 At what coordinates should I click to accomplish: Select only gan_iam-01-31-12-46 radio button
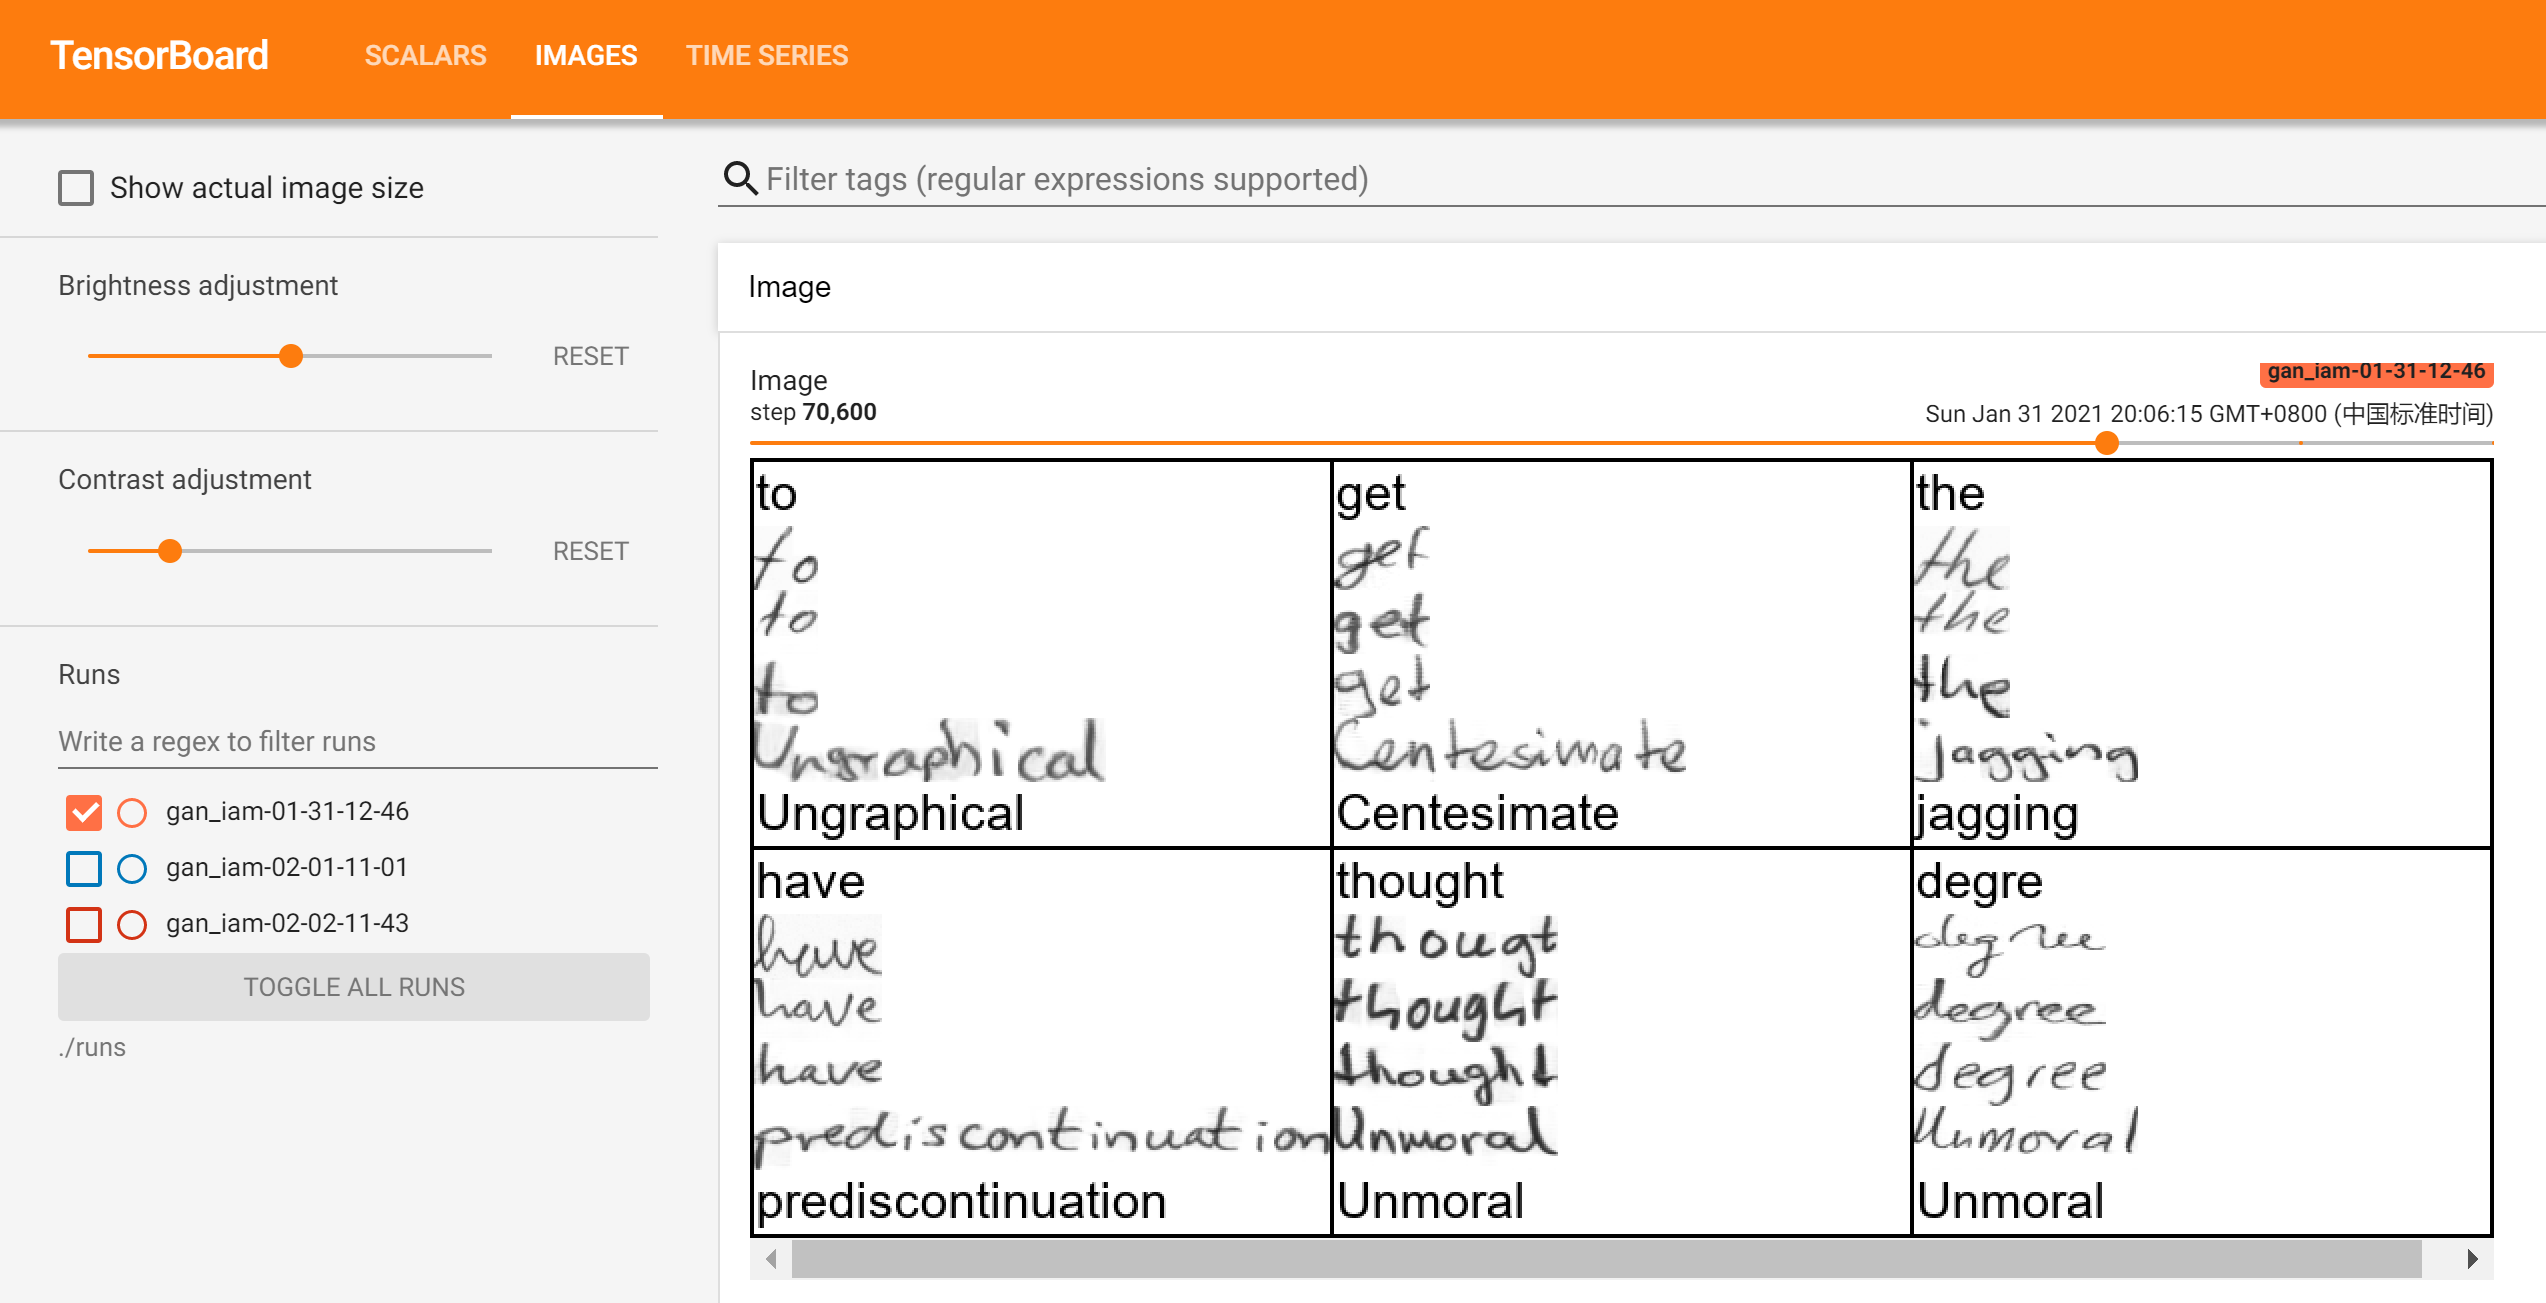(x=132, y=812)
